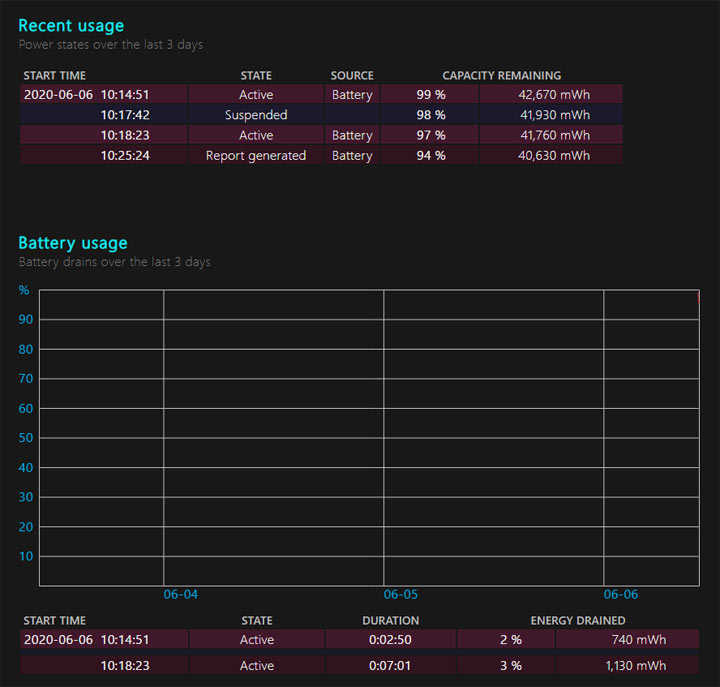Select the 0:07:01 duration cell
Screen dimensions: 720x687
coord(390,665)
